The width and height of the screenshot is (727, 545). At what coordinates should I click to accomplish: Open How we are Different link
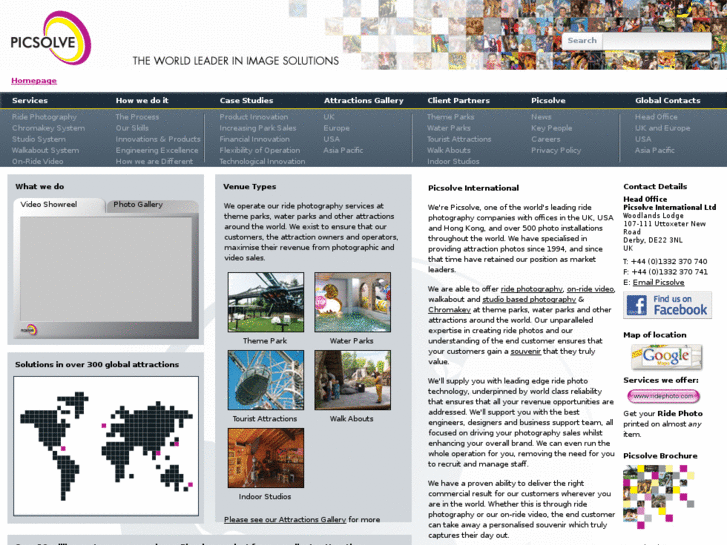pyautogui.click(x=154, y=161)
